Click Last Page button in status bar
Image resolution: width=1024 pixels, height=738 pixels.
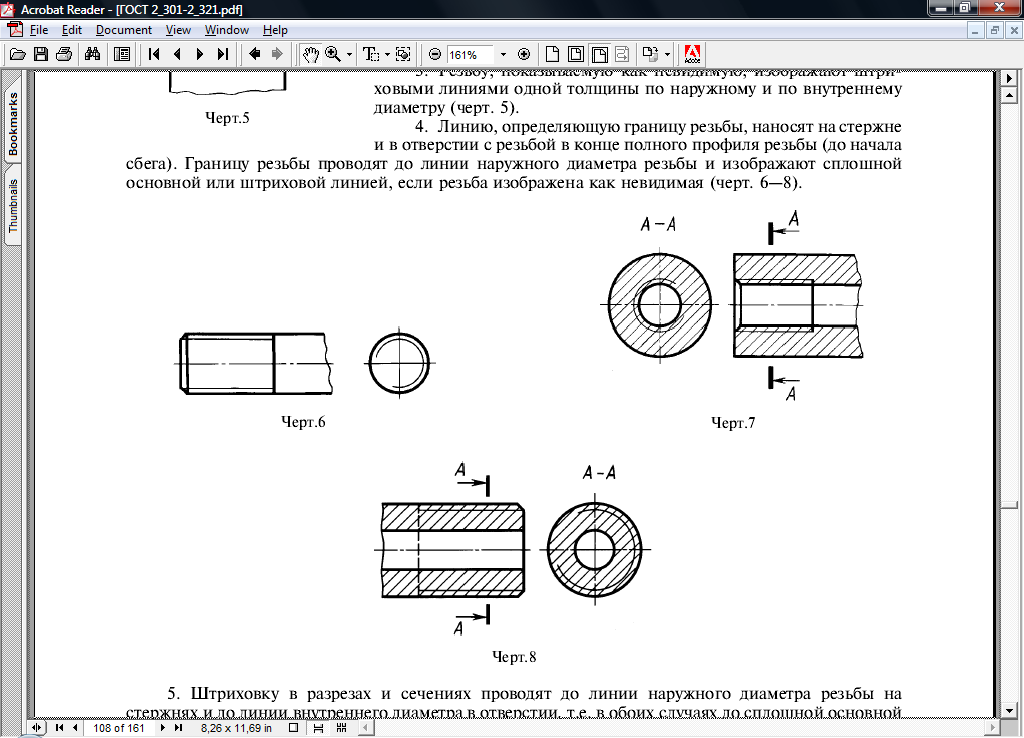click(x=178, y=728)
